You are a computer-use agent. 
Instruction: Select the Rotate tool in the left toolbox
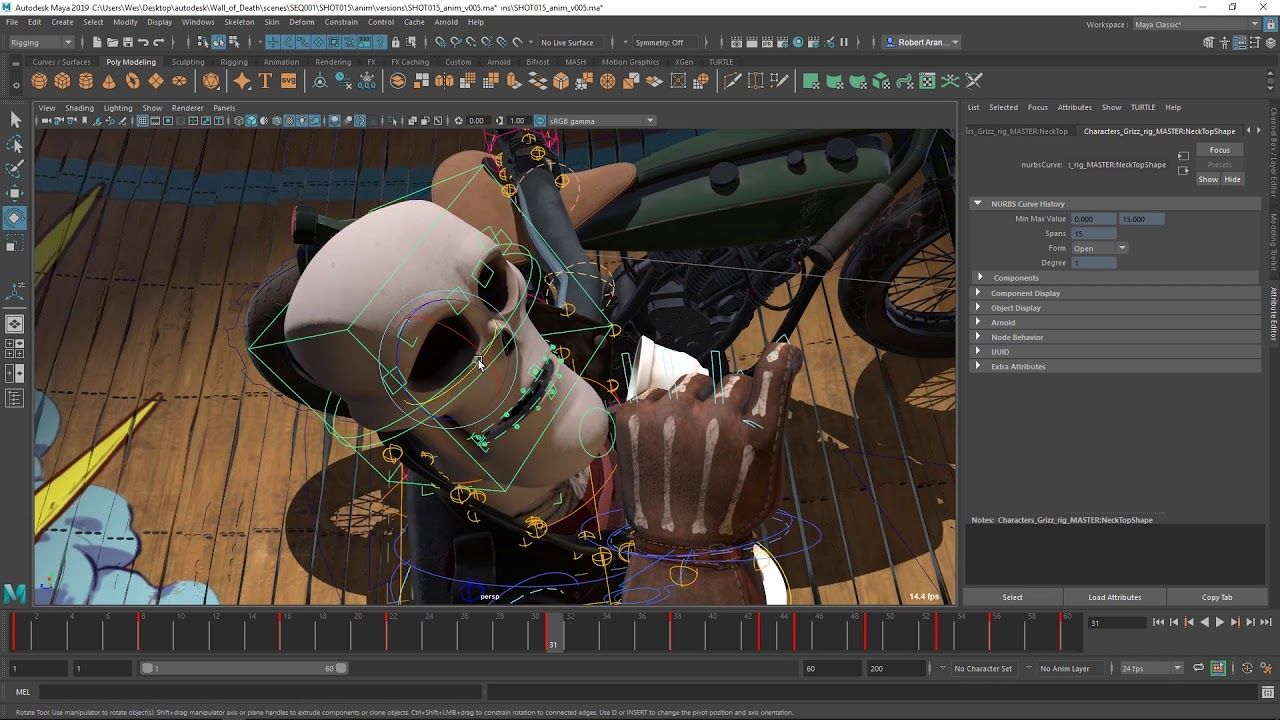14,218
